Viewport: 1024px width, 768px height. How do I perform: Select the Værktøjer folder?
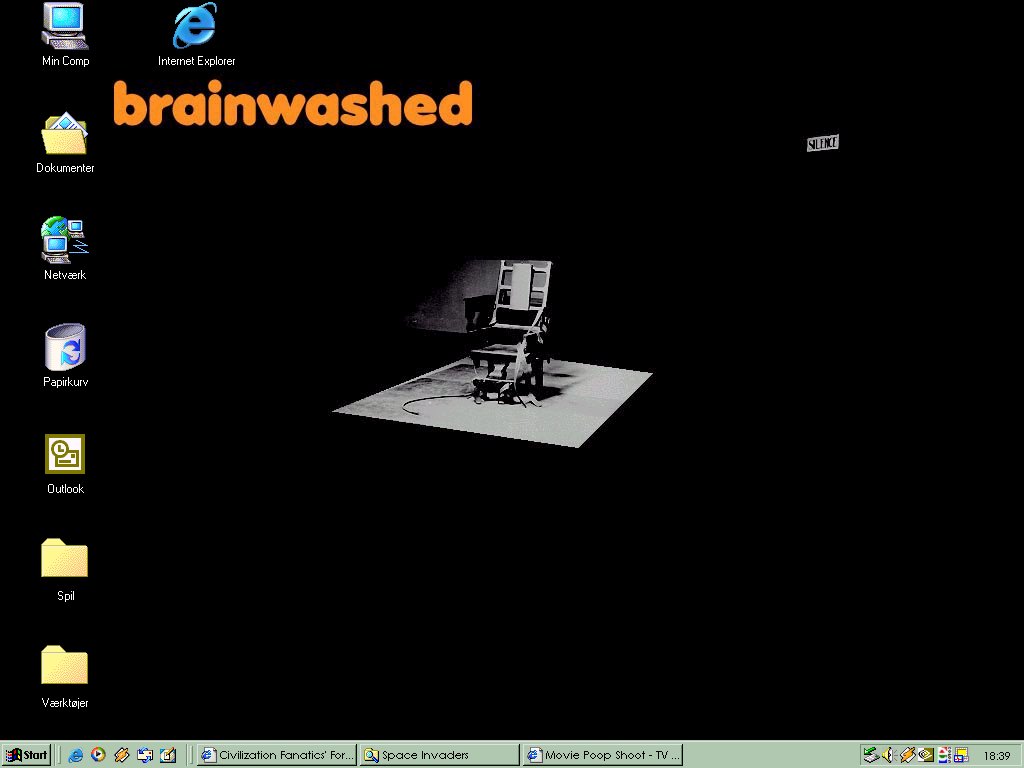coord(65,677)
